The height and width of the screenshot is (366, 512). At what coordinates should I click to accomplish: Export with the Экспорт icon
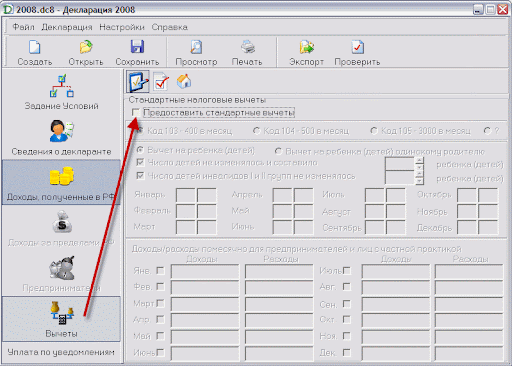pos(307,47)
